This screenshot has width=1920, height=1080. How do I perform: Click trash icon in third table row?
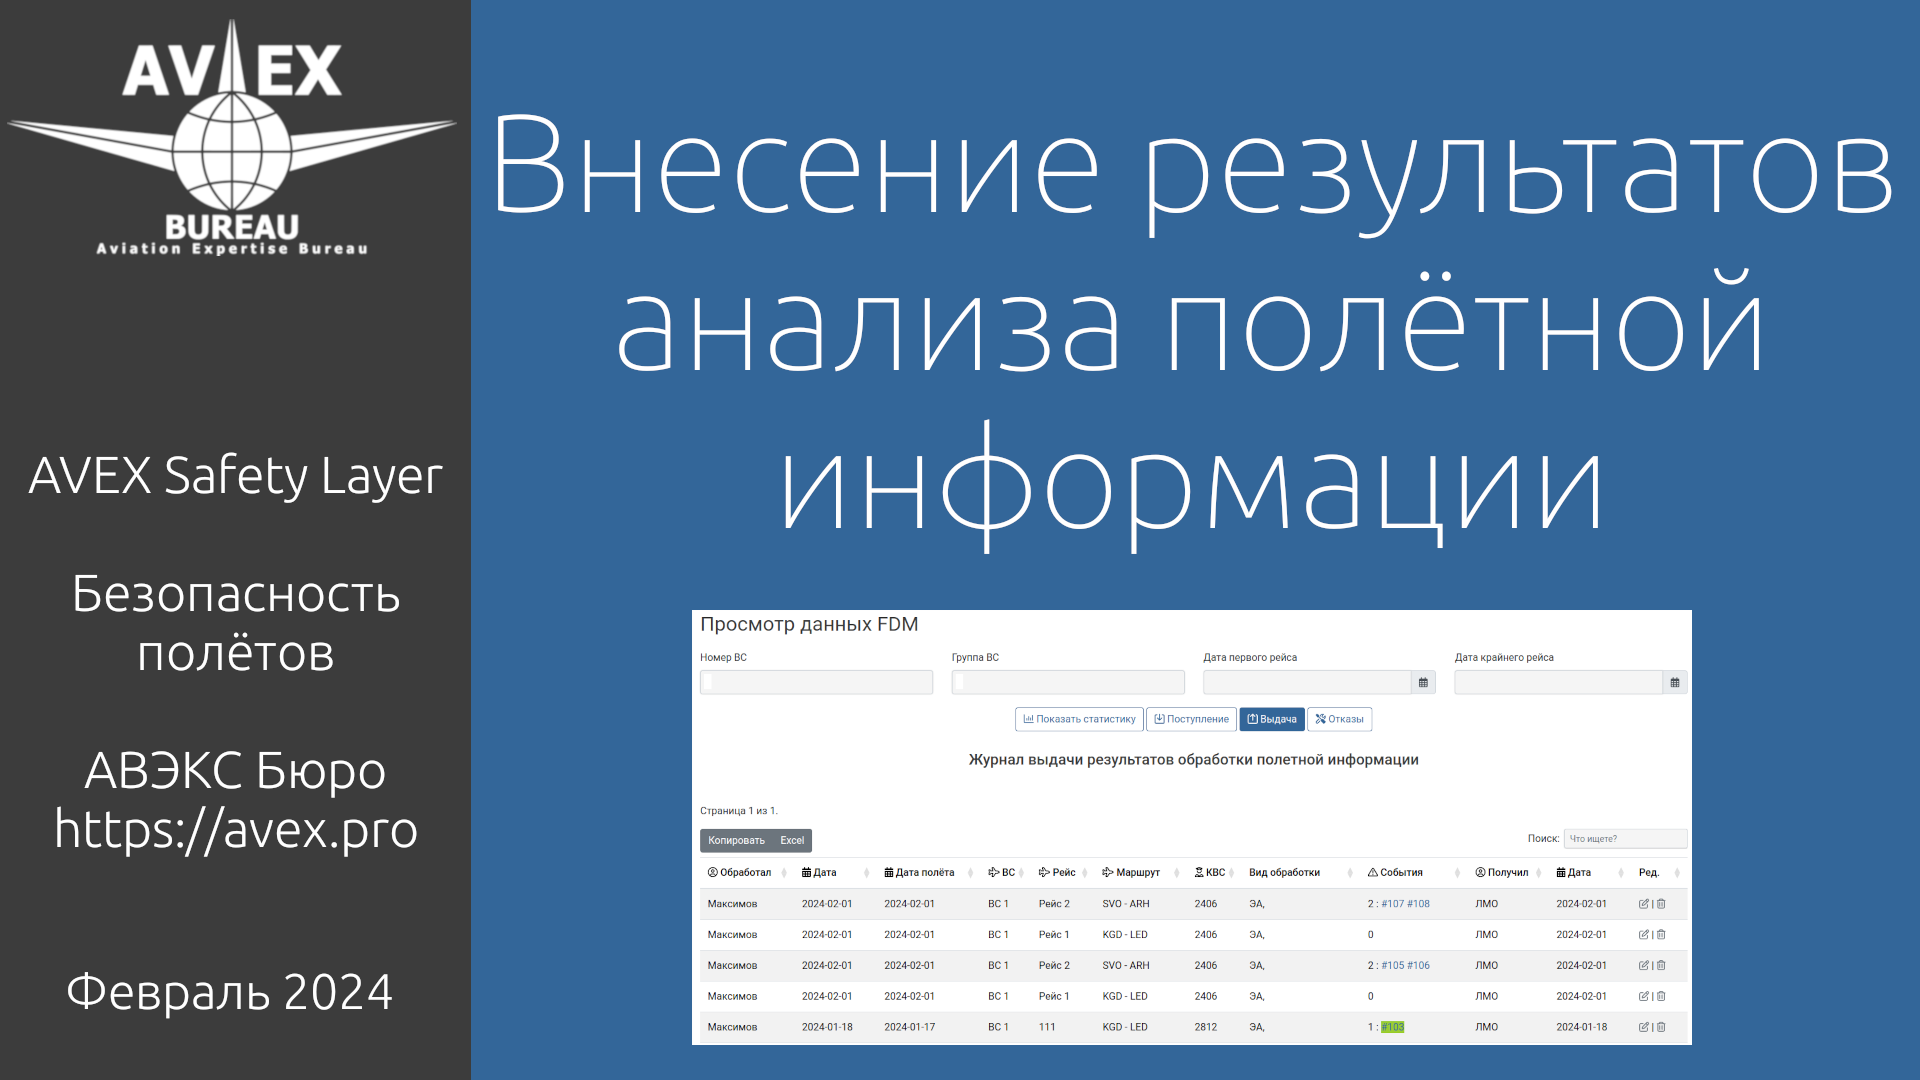pyautogui.click(x=1661, y=966)
